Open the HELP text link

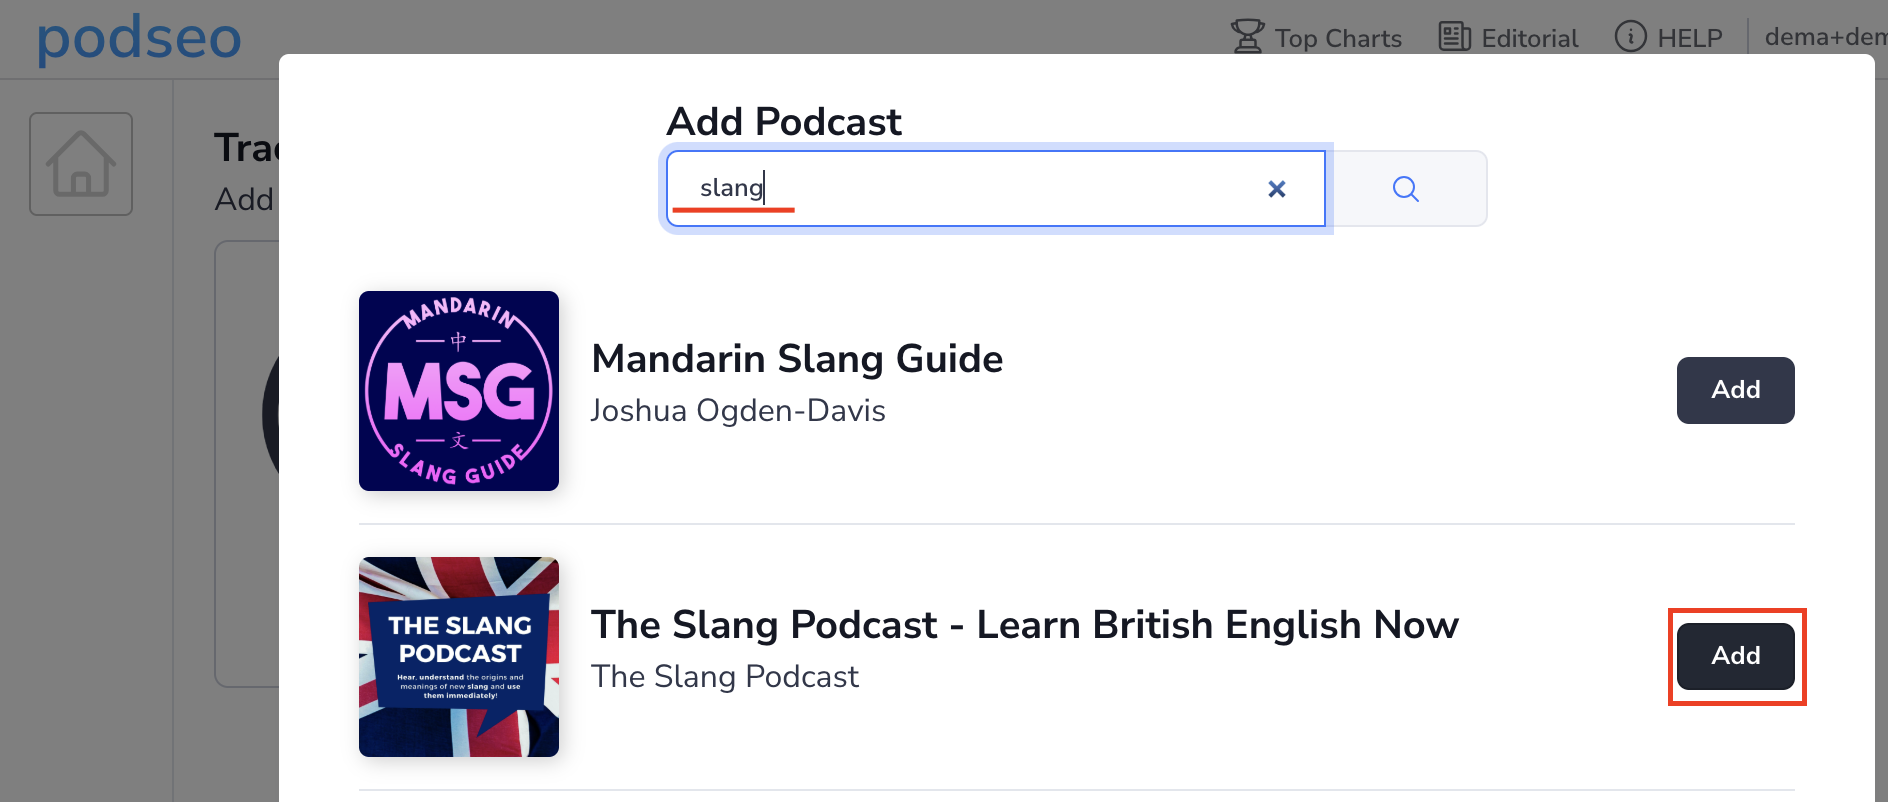pos(1689,39)
